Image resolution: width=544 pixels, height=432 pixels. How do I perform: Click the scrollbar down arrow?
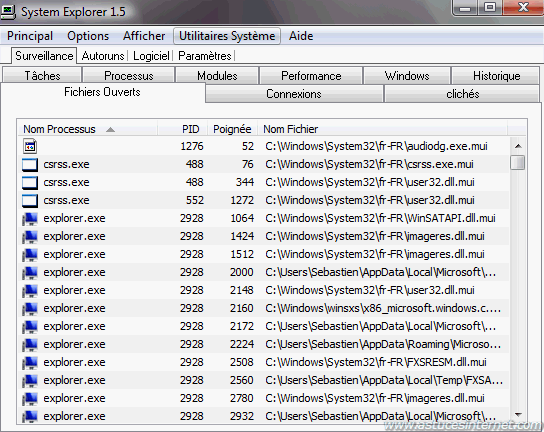[518, 415]
